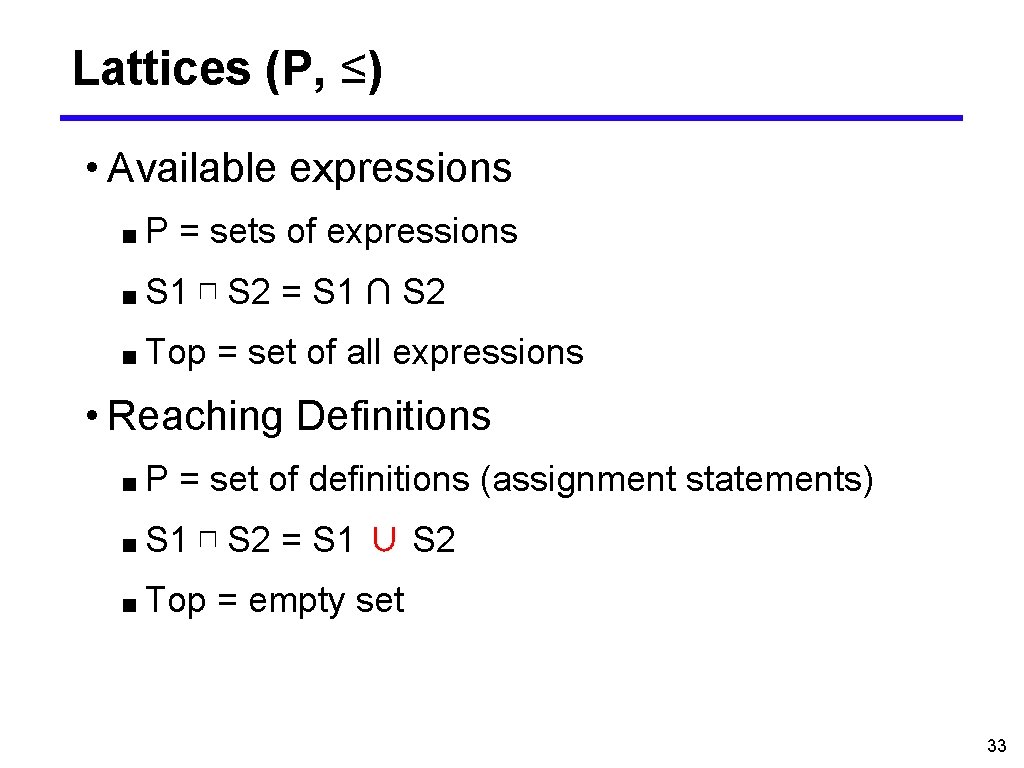1024x768 pixels.
Task: Click the text "Top = empty set"
Action: click(275, 600)
